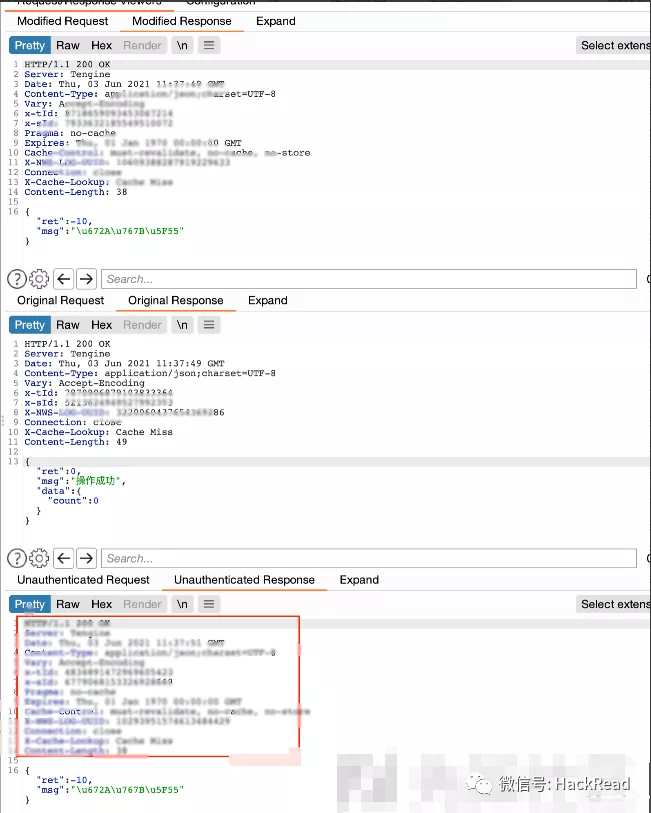Switch to Hex view in Unauthenticated Response pane
Screen dimensions: 651x813
102,605
